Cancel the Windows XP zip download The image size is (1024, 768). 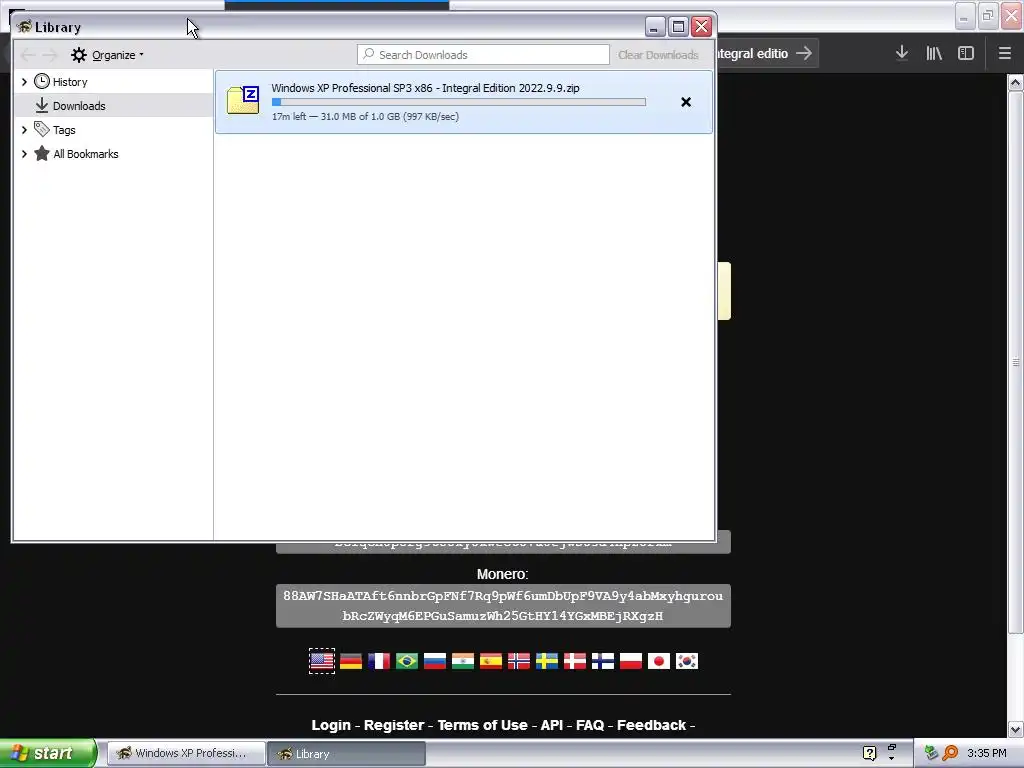click(x=686, y=102)
